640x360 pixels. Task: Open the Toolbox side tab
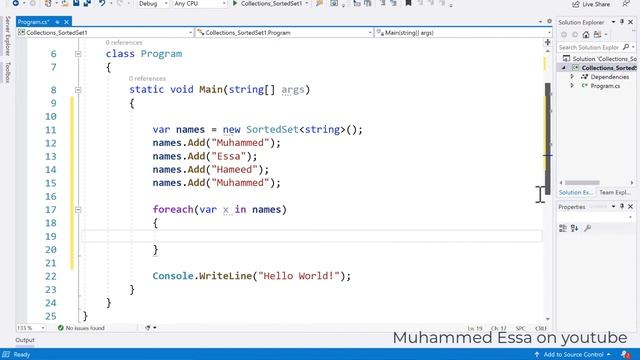pyautogui.click(x=7, y=72)
